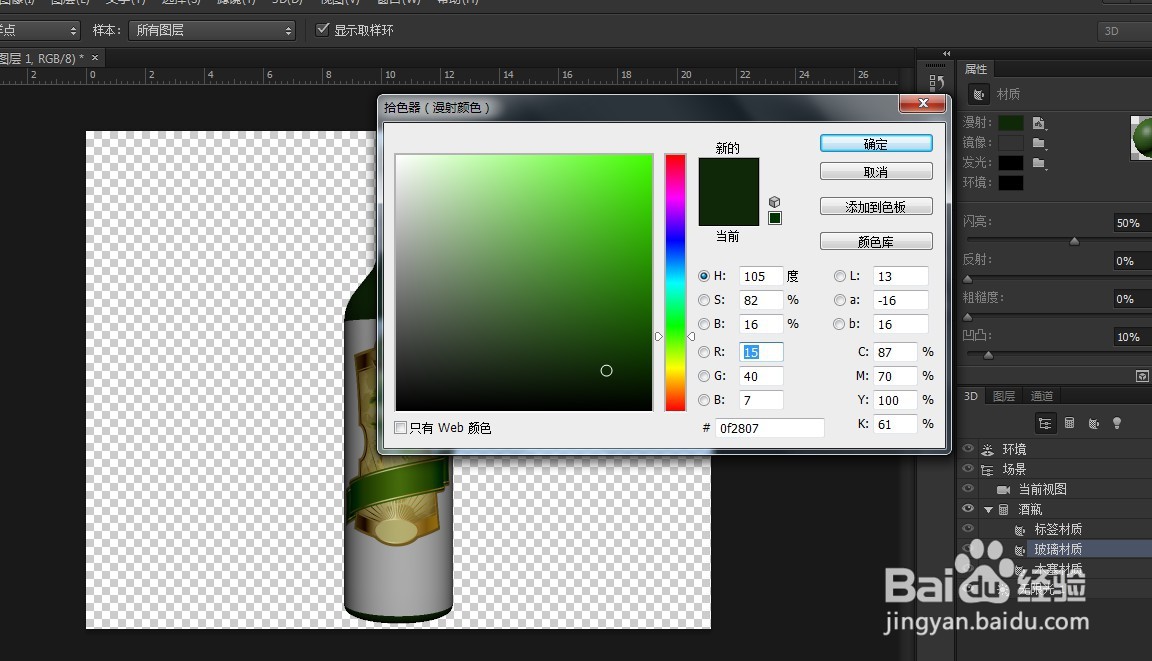The image size is (1152, 661).
Task: Click the 添加到色板 button
Action: (876, 207)
